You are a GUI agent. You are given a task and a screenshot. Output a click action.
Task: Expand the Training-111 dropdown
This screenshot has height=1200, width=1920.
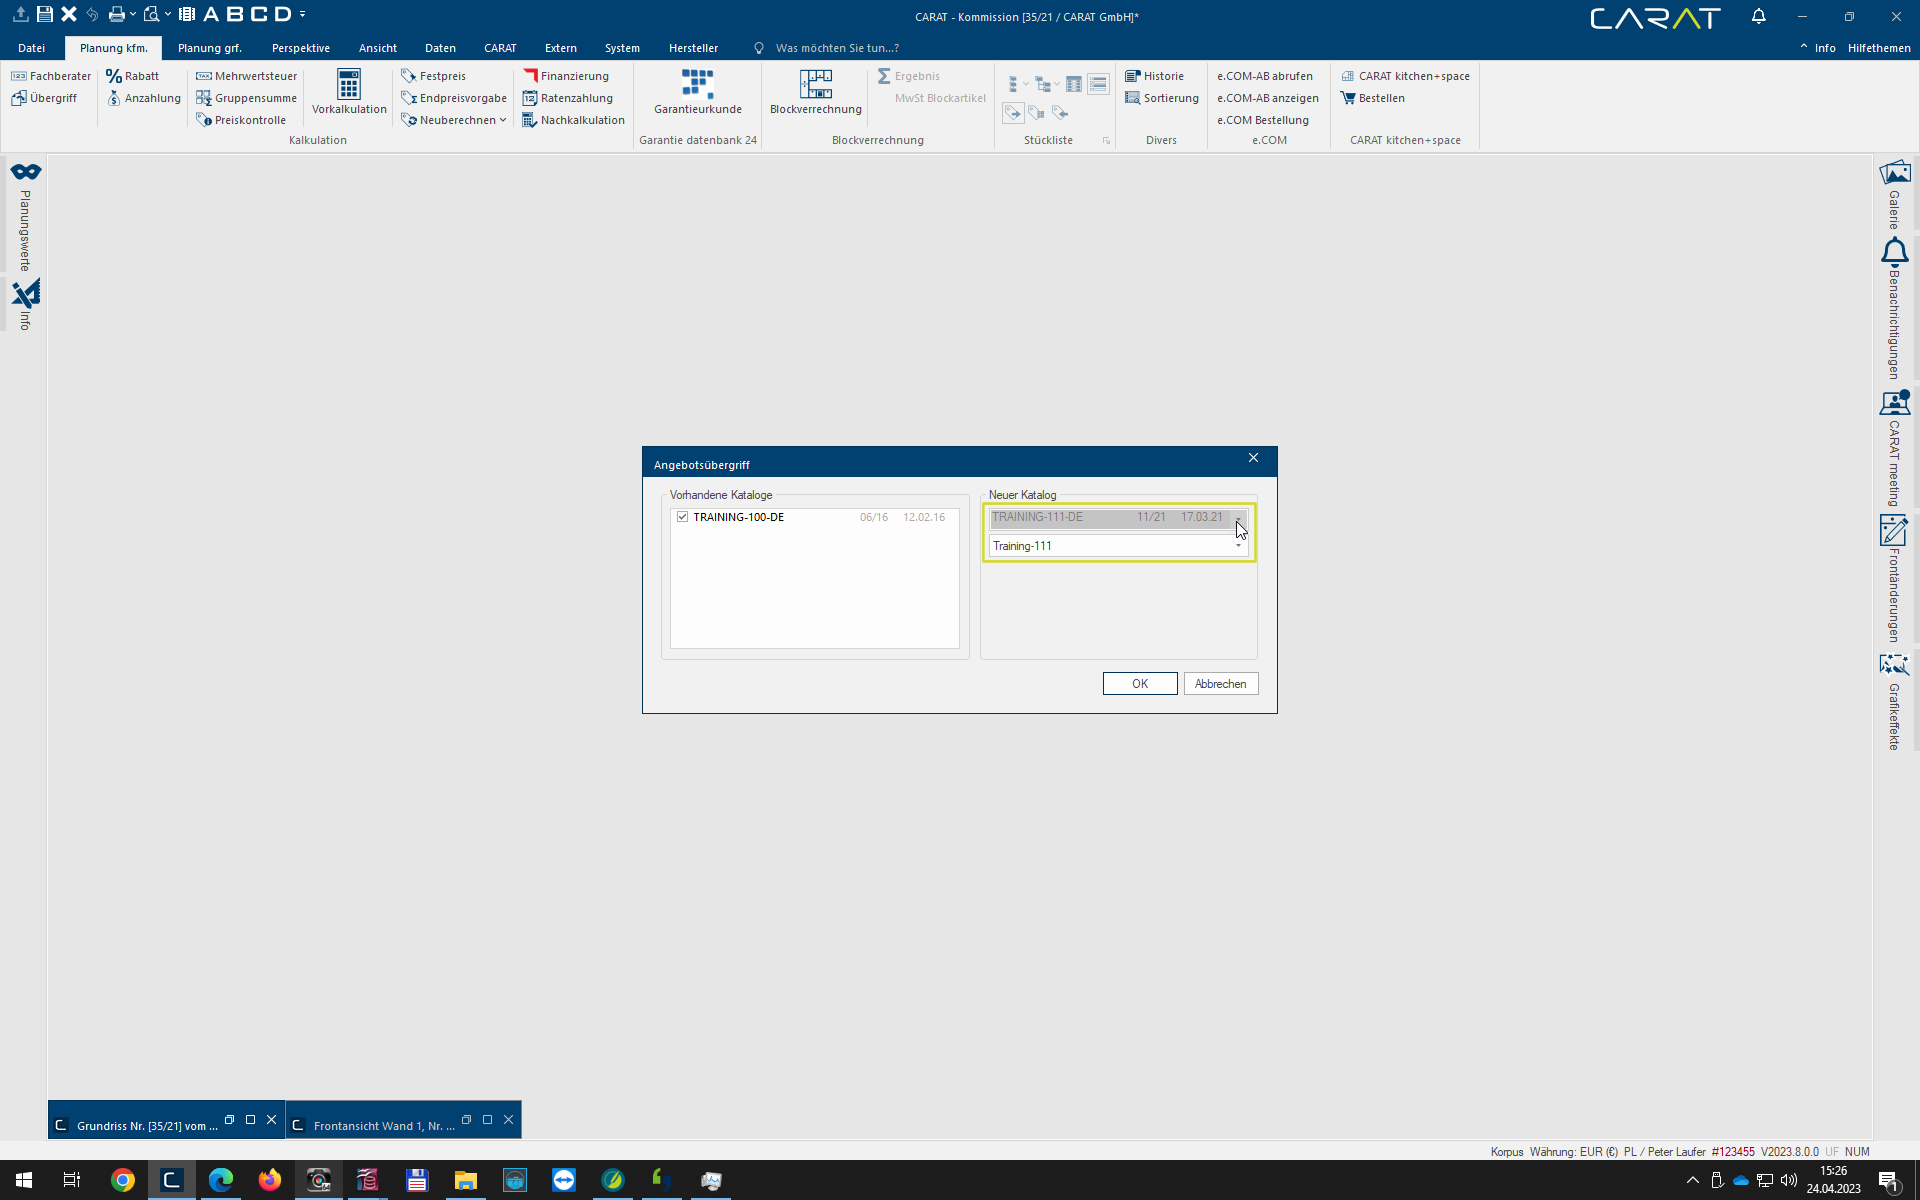(1238, 546)
